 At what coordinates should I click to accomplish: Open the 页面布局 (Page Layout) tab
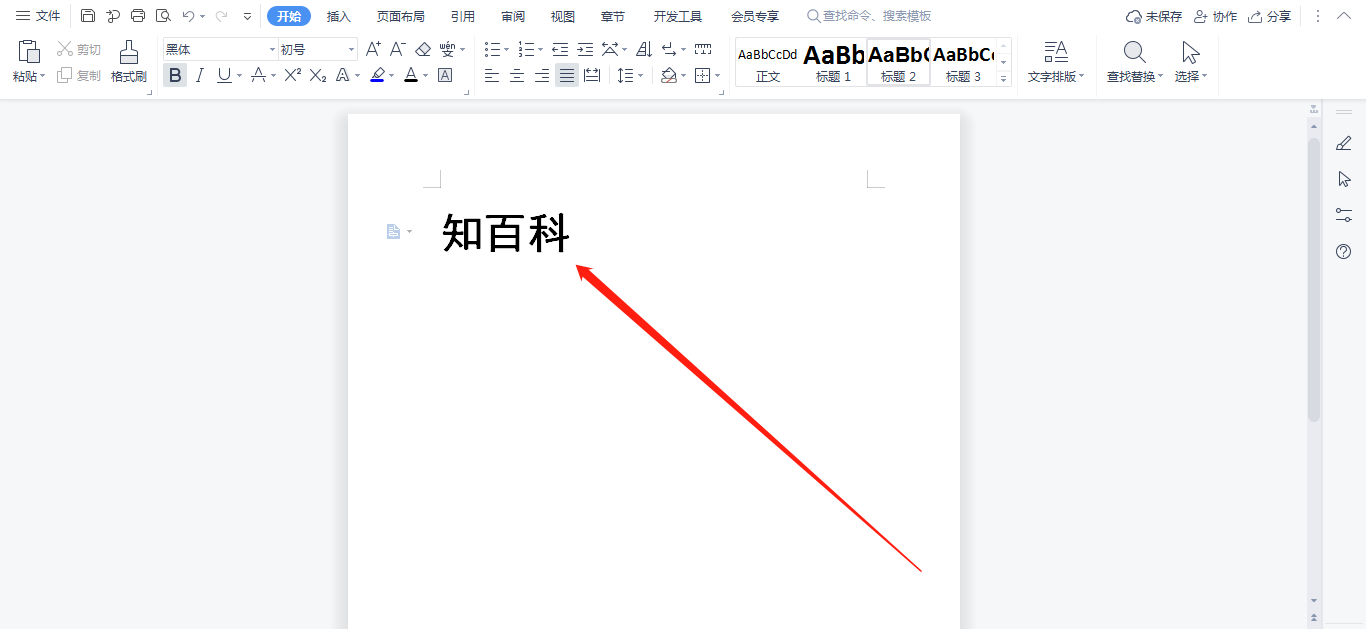(400, 16)
